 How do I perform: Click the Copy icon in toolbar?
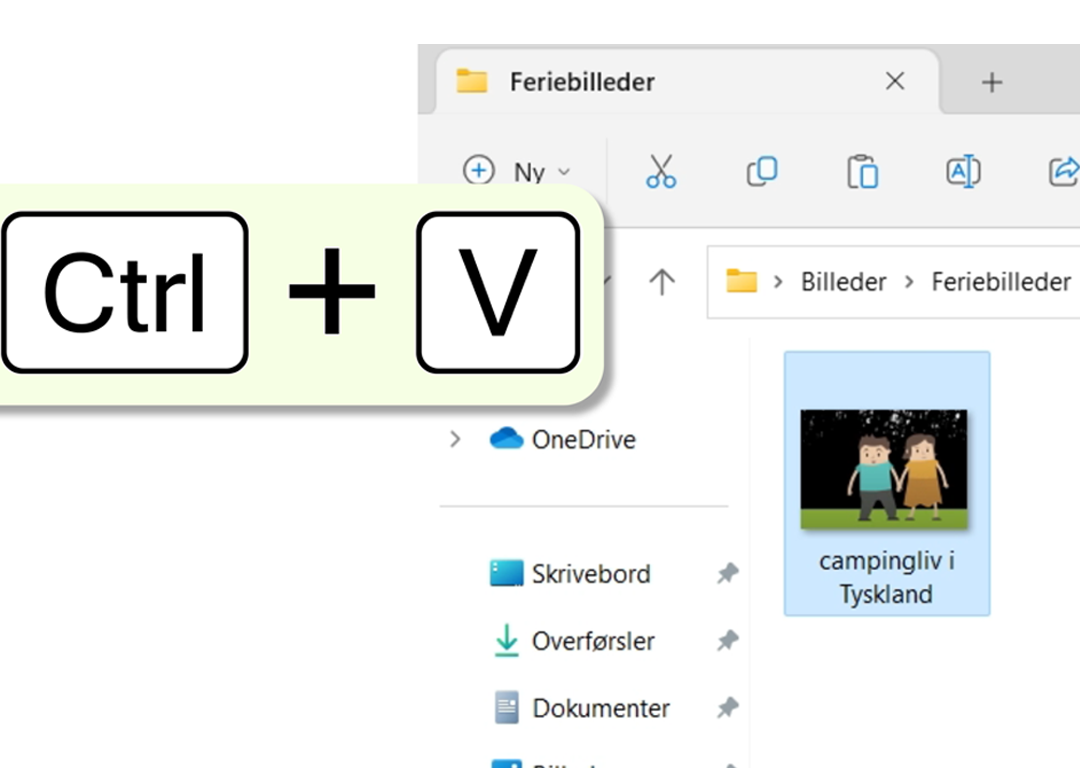pyautogui.click(x=762, y=172)
